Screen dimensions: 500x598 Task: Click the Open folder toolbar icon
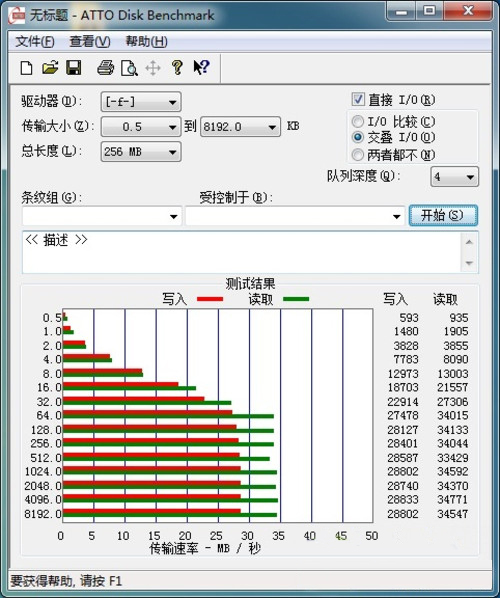(50, 68)
